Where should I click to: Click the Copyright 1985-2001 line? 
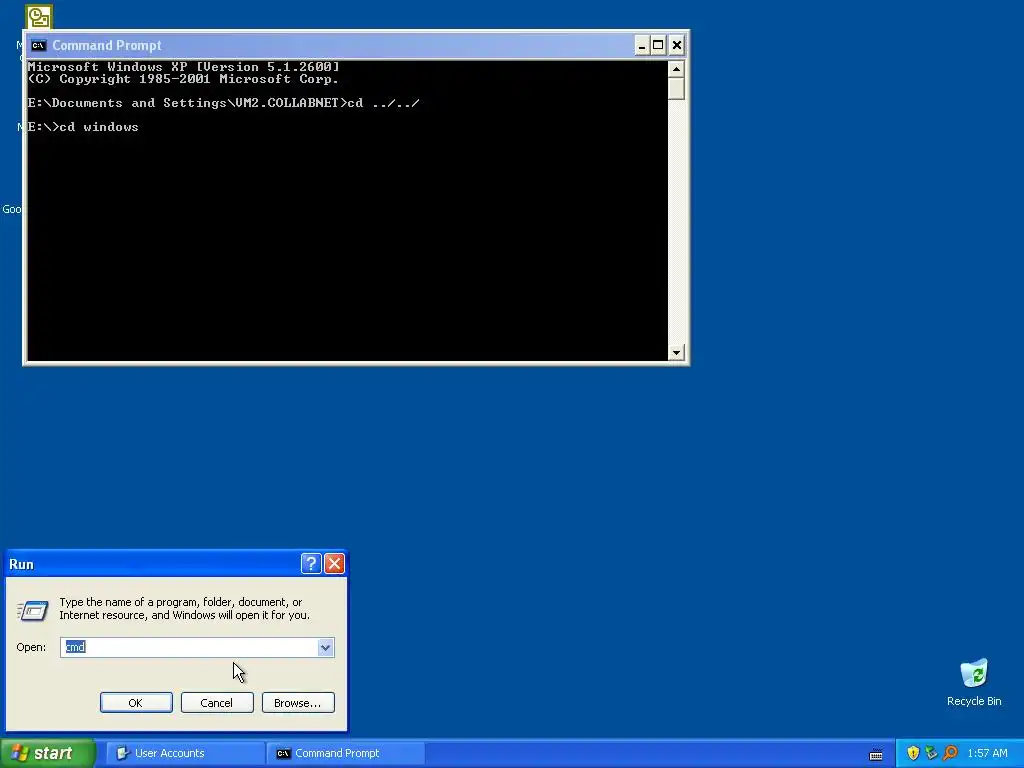click(x=184, y=79)
